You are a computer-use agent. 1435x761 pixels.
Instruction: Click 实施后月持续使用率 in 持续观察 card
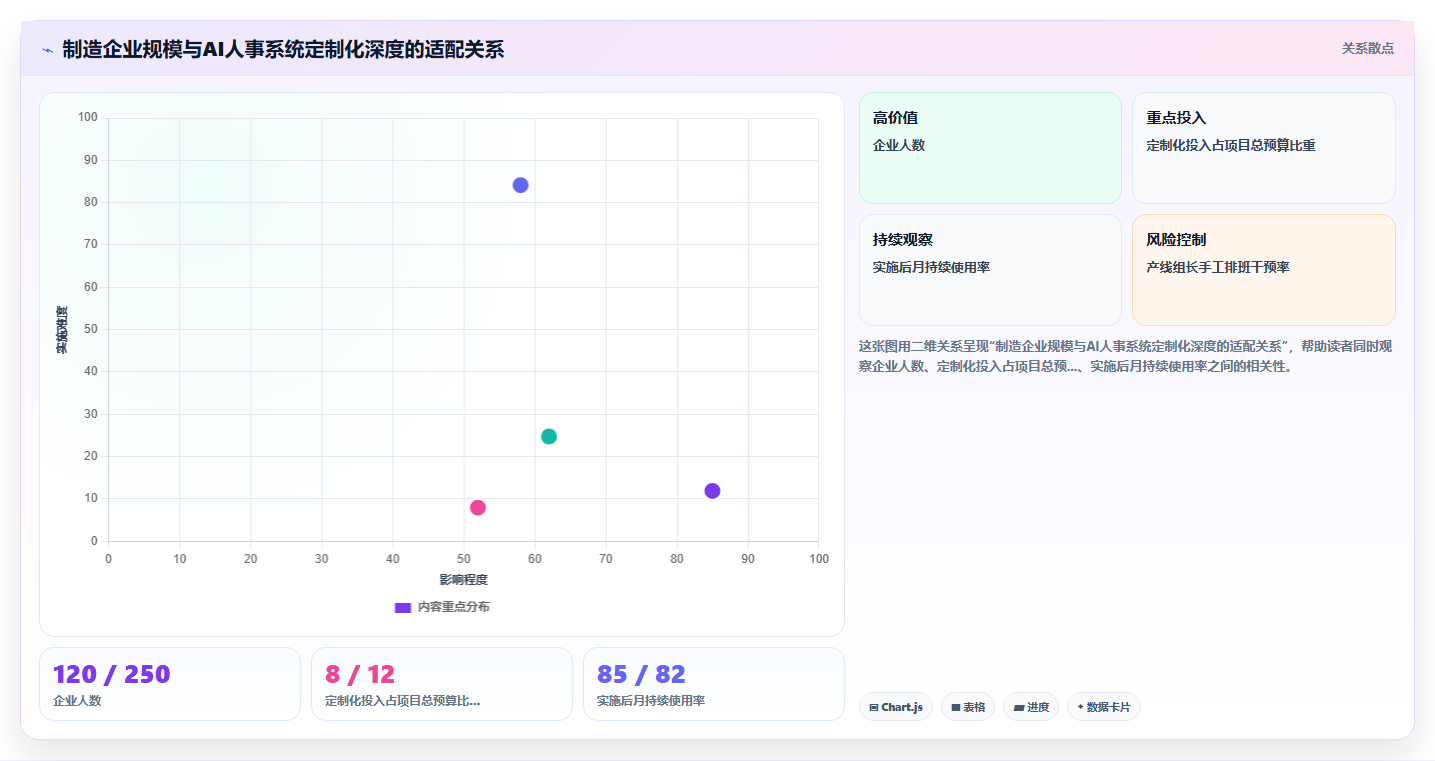[x=931, y=267]
